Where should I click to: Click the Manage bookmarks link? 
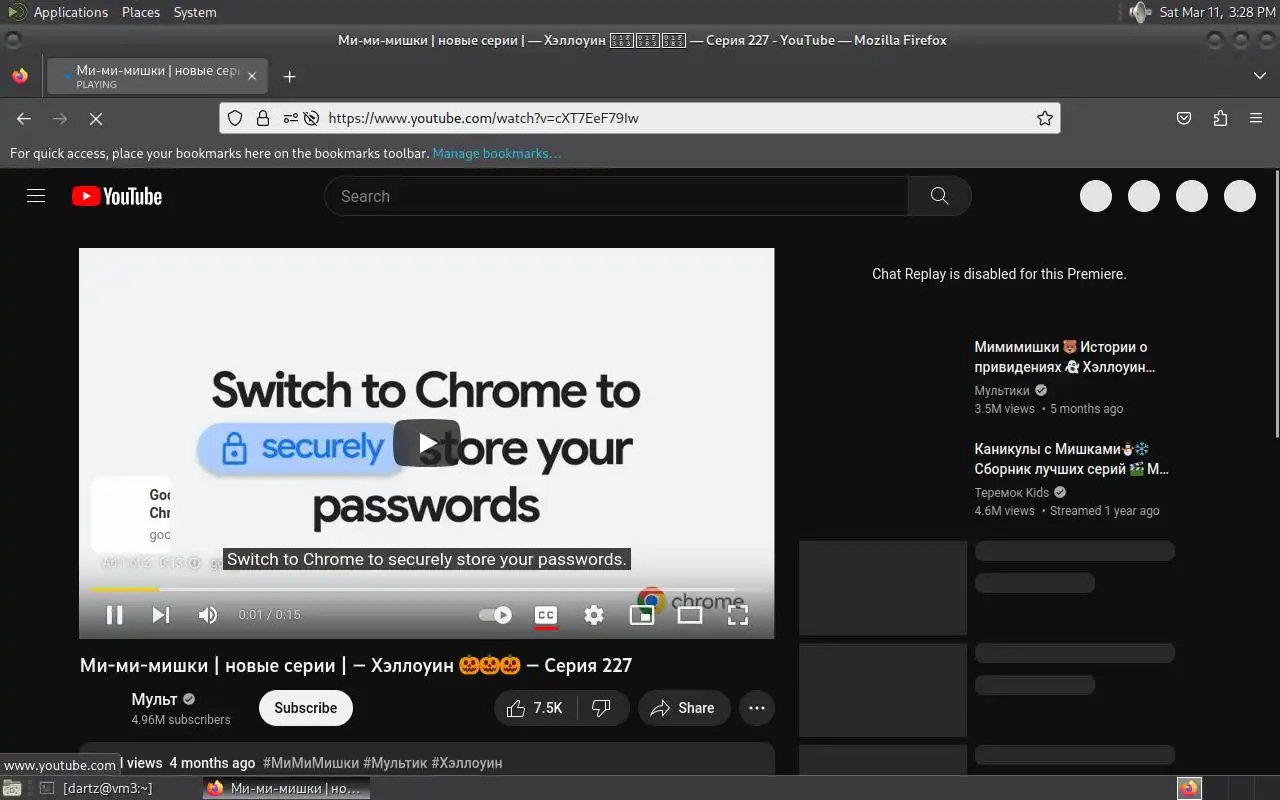pyautogui.click(x=496, y=153)
